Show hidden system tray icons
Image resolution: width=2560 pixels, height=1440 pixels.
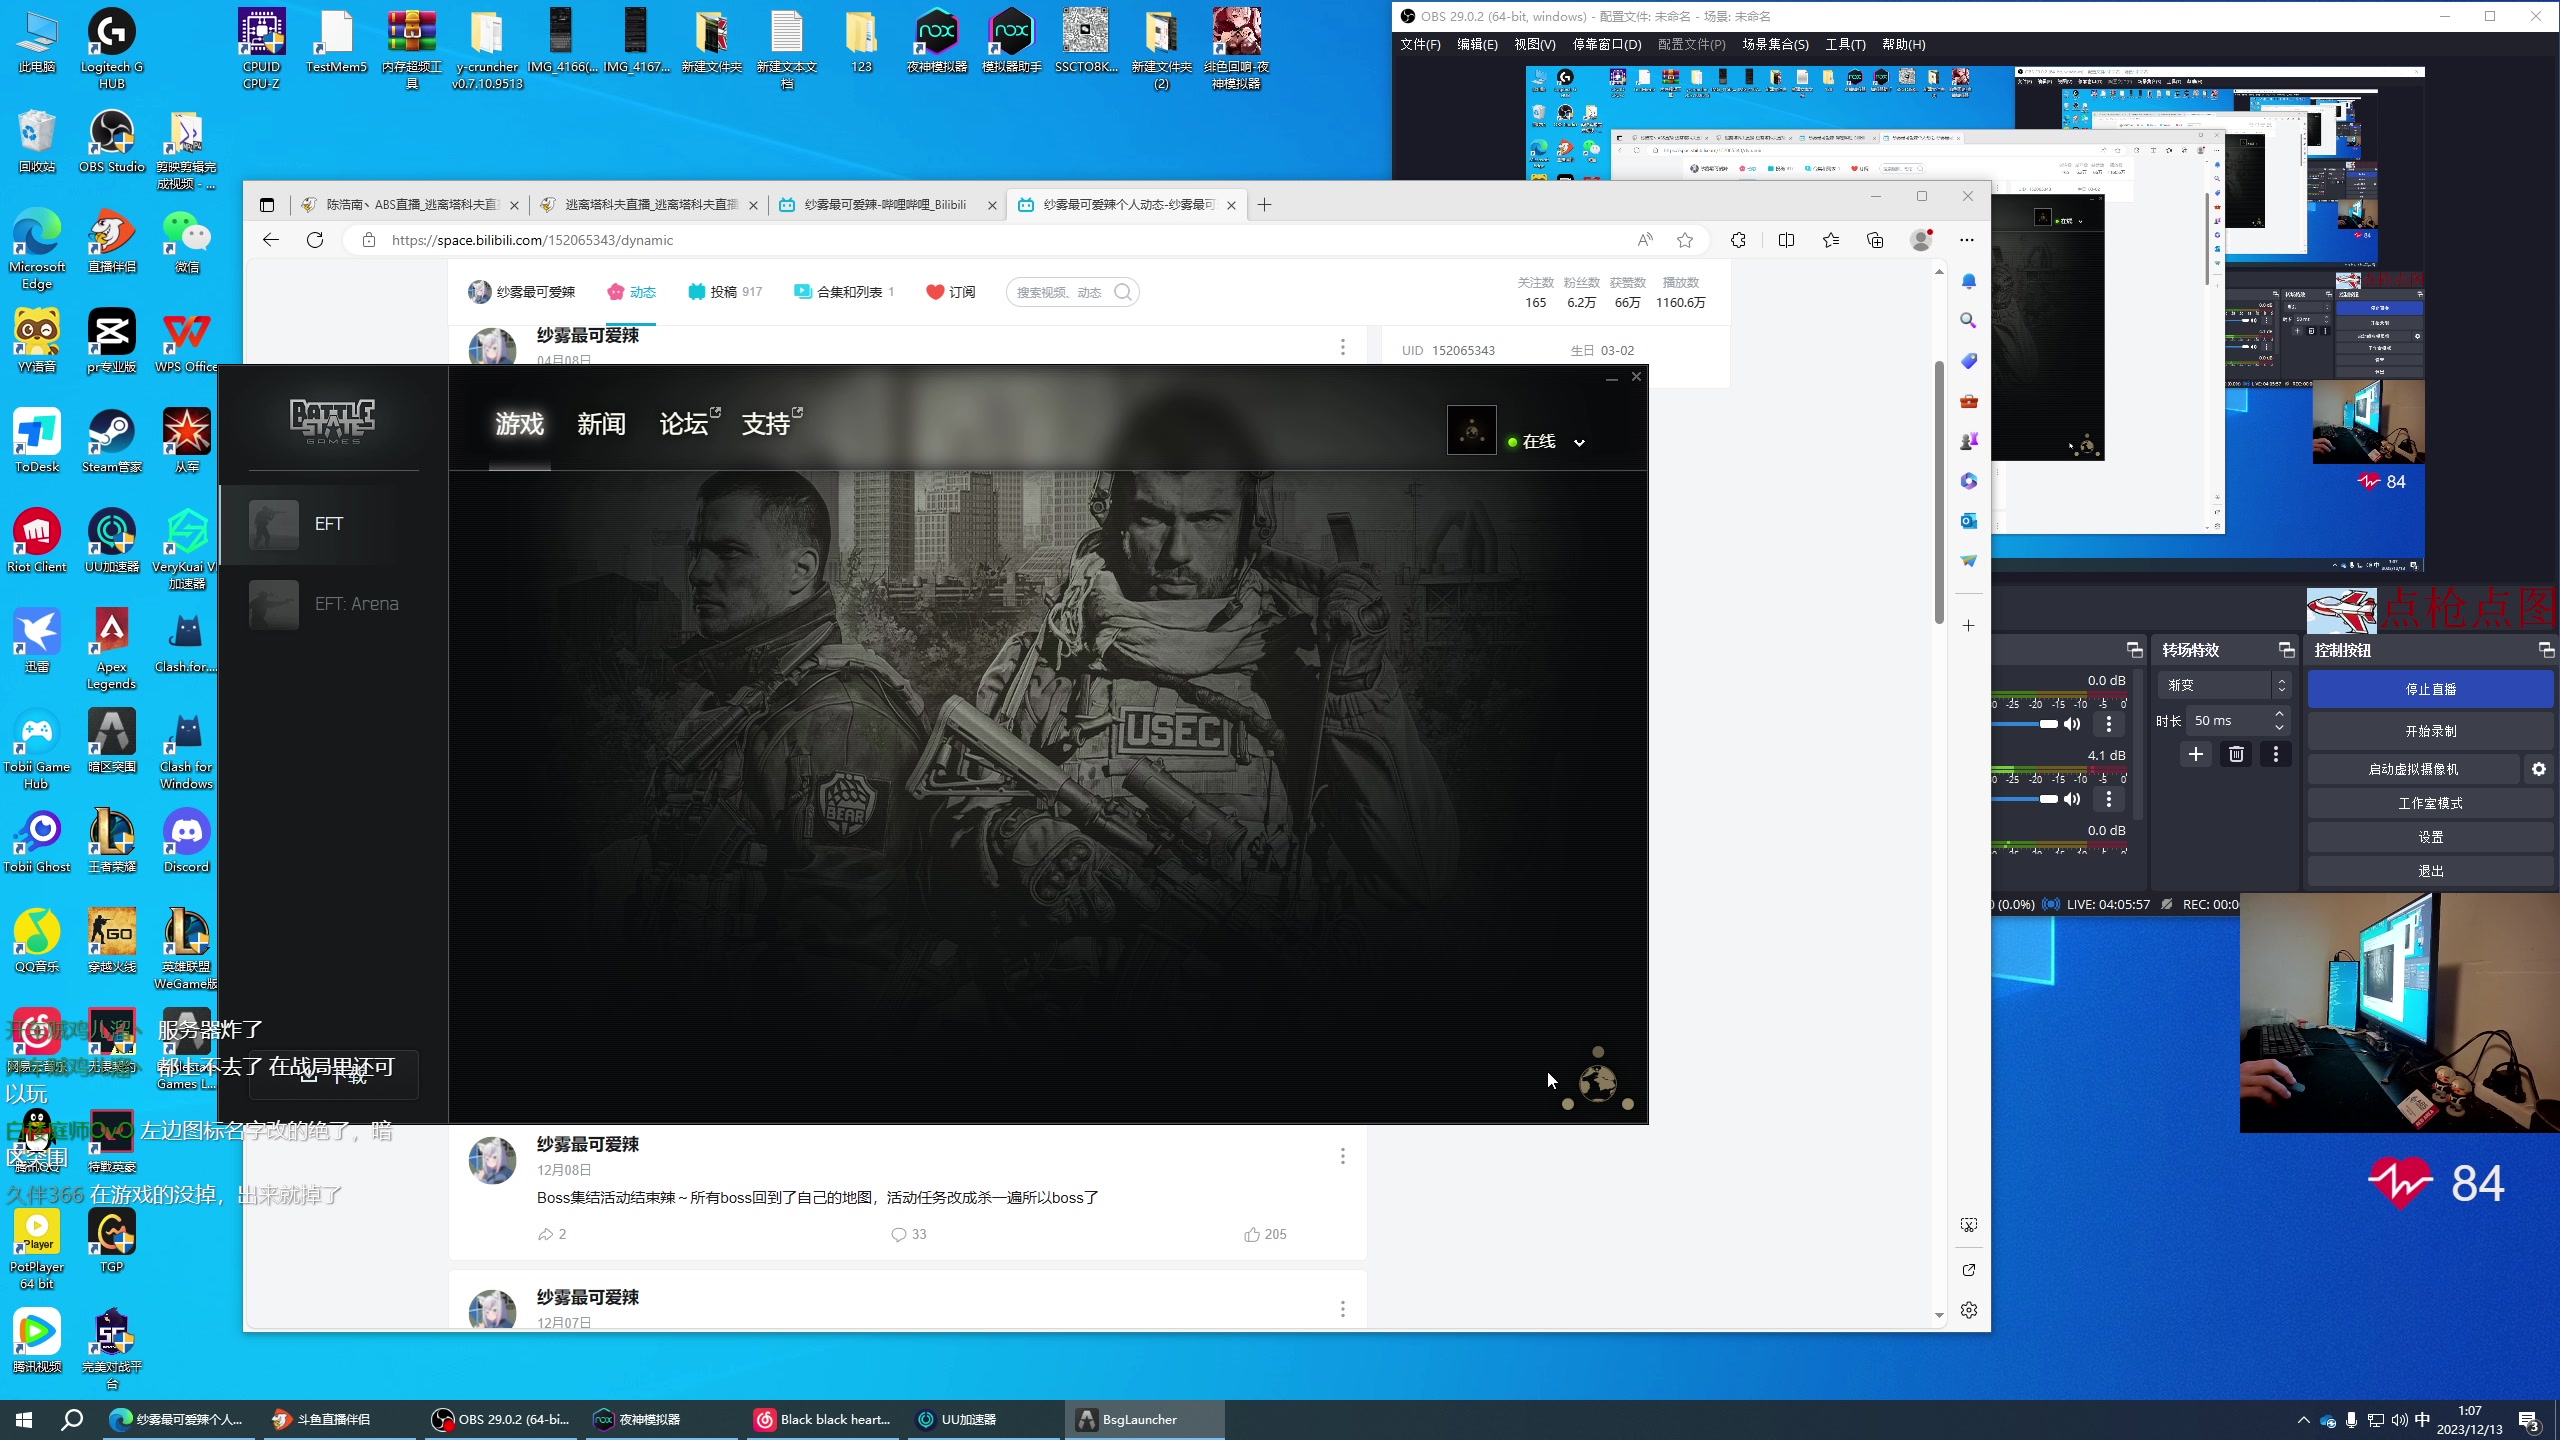2303,1420
